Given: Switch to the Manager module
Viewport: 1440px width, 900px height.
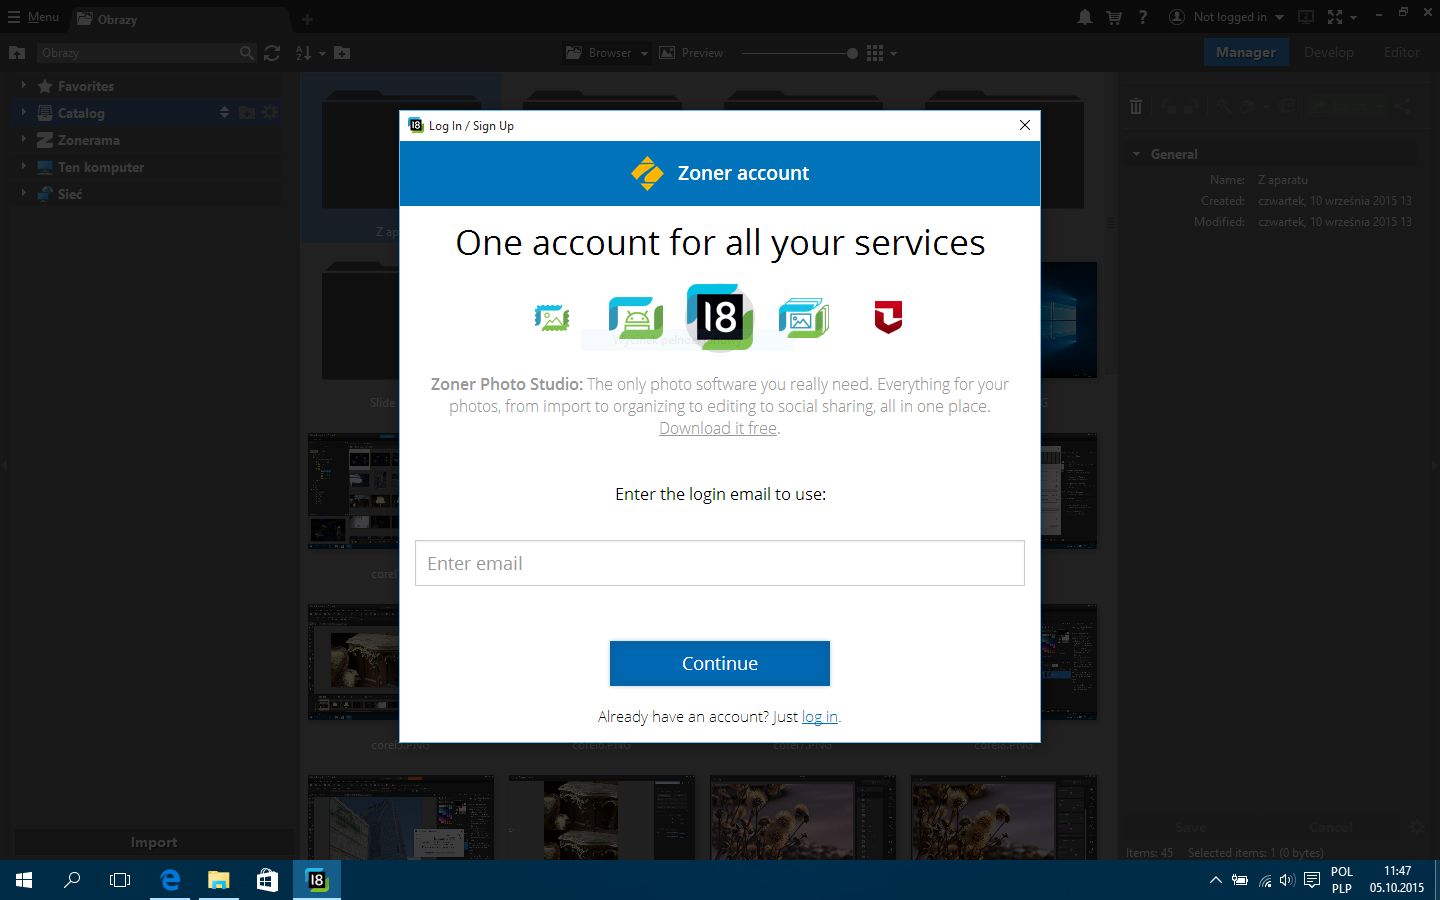Looking at the screenshot, I should pos(1246,52).
